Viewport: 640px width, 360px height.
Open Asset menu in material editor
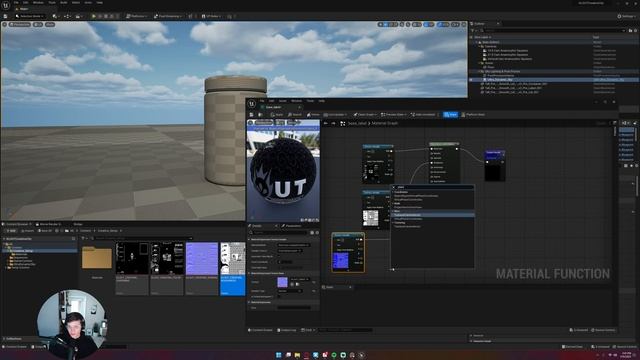(282, 101)
